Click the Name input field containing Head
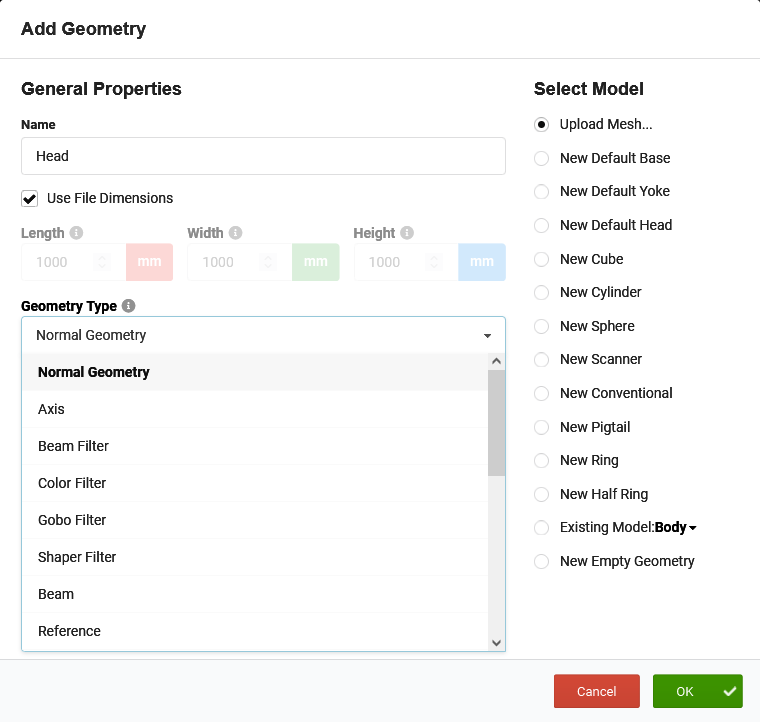The height and width of the screenshot is (722, 760). 263,156
